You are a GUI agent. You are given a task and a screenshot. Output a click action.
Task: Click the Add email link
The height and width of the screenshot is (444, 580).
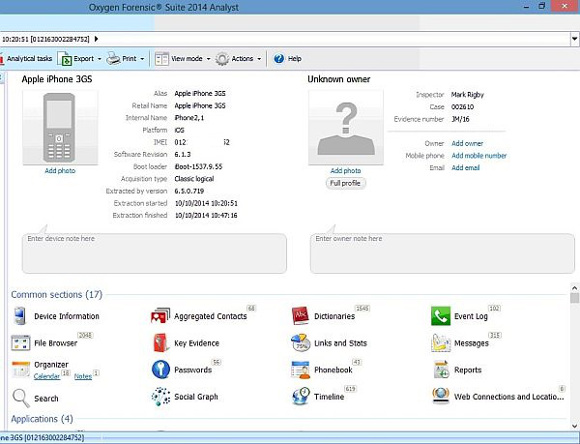coord(465,168)
